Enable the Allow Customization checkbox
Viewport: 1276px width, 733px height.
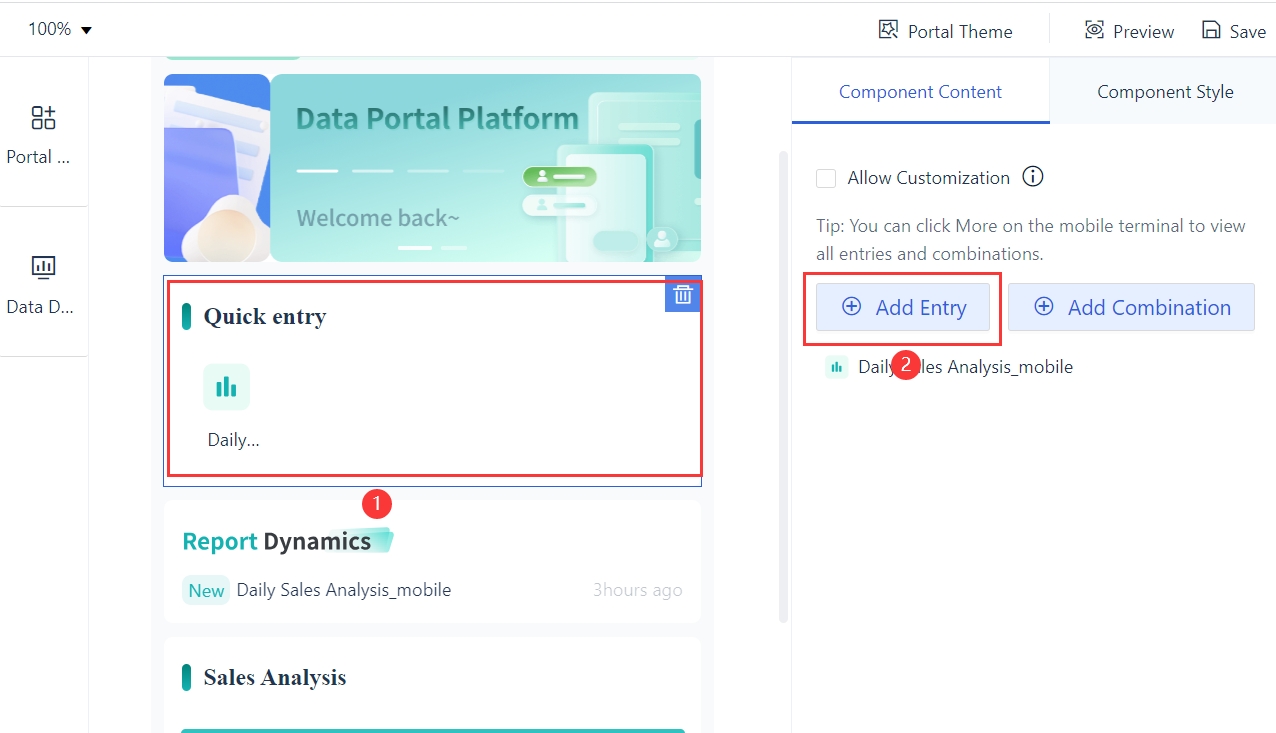coord(826,178)
